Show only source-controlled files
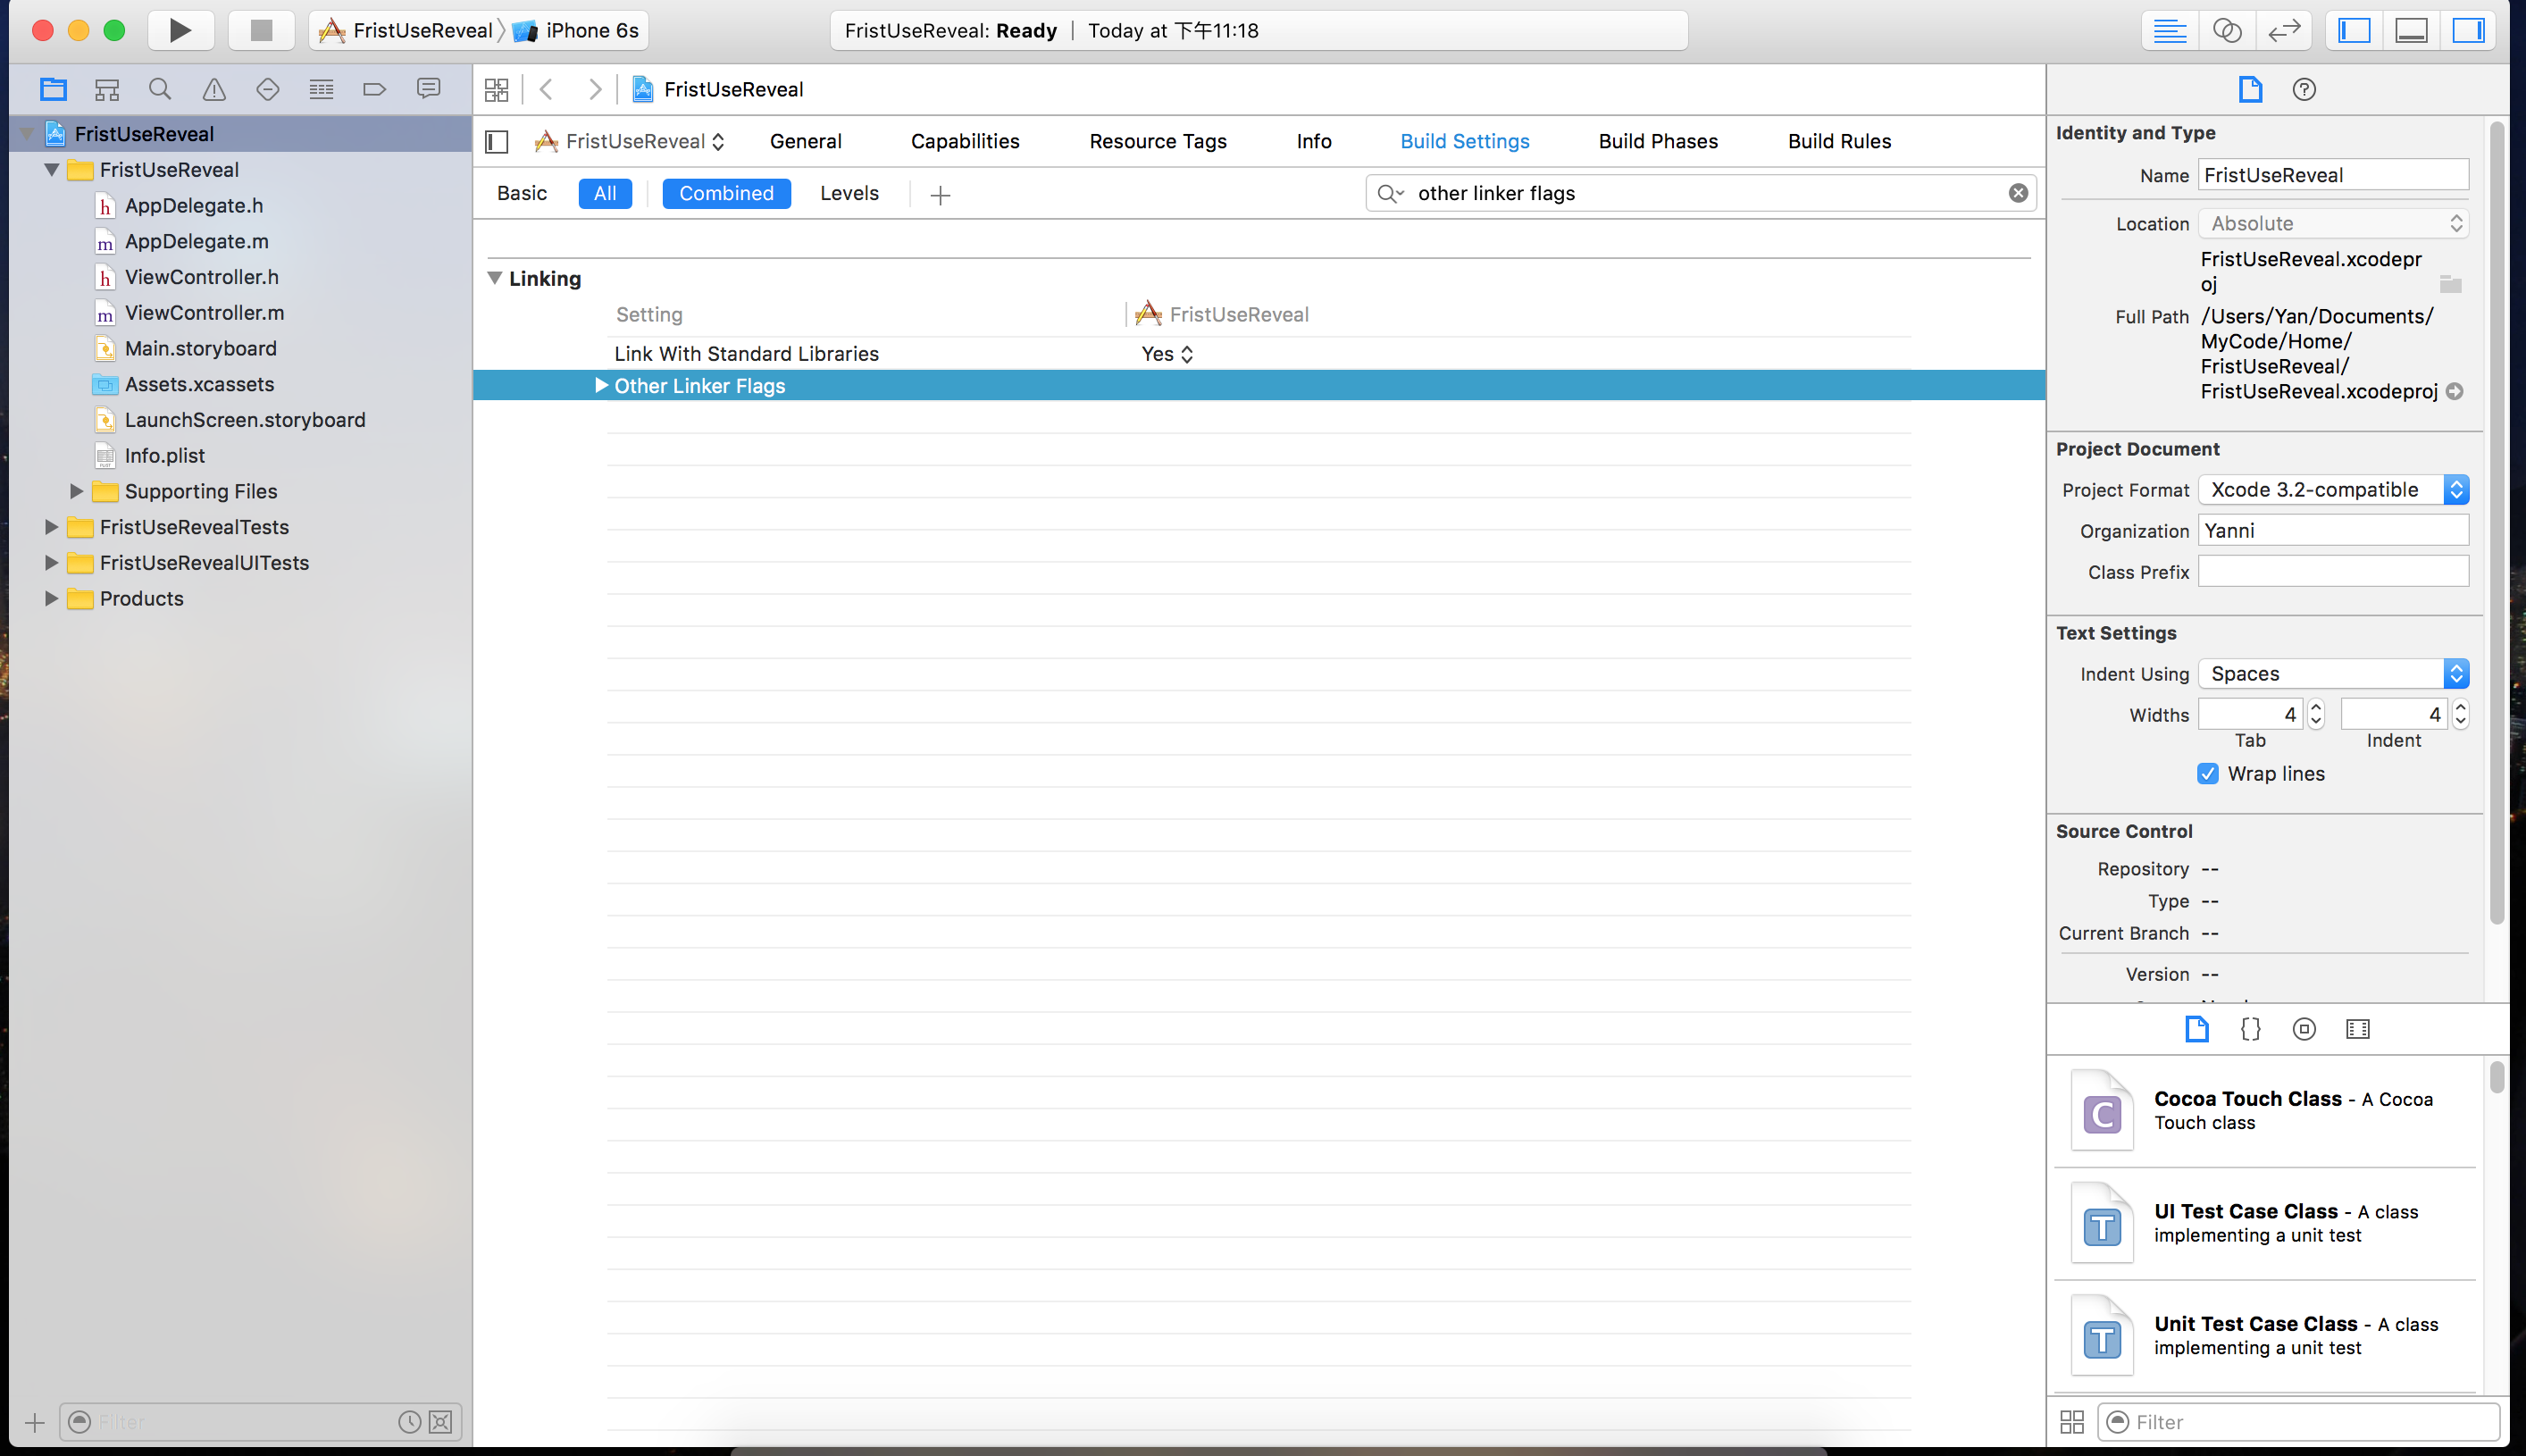 tap(440, 1421)
